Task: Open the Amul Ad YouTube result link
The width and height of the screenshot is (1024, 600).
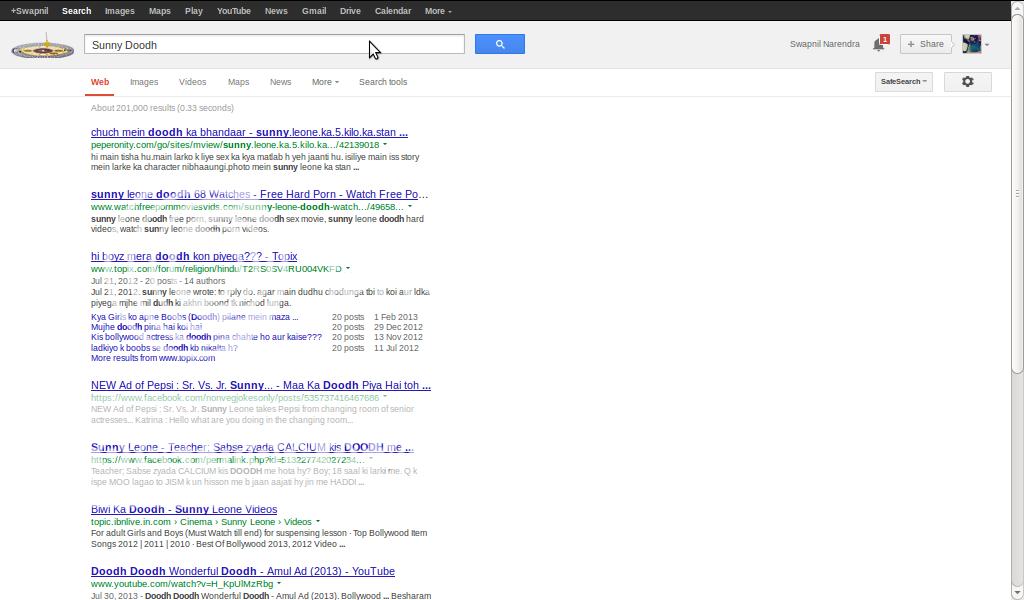Action: tap(244, 571)
